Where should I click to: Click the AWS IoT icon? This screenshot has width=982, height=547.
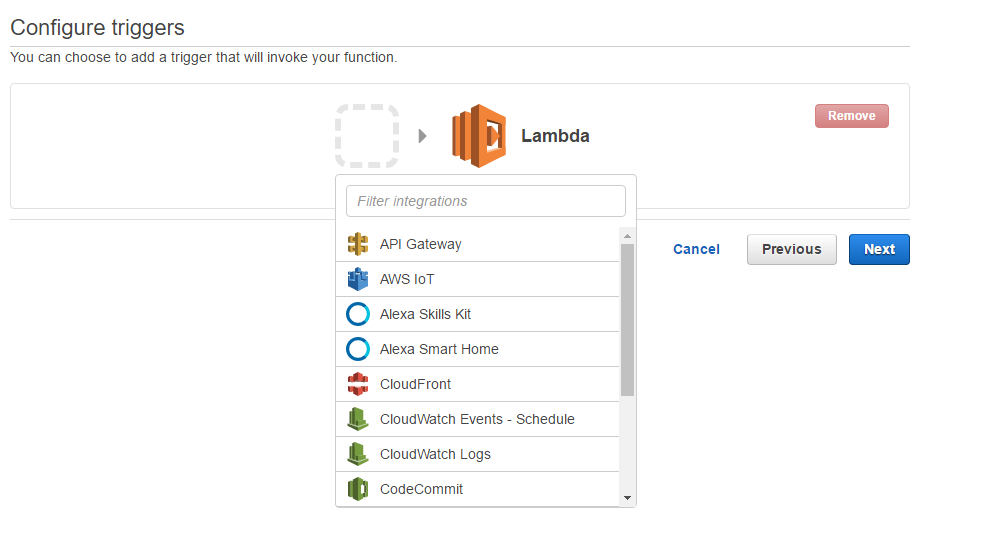[358, 279]
